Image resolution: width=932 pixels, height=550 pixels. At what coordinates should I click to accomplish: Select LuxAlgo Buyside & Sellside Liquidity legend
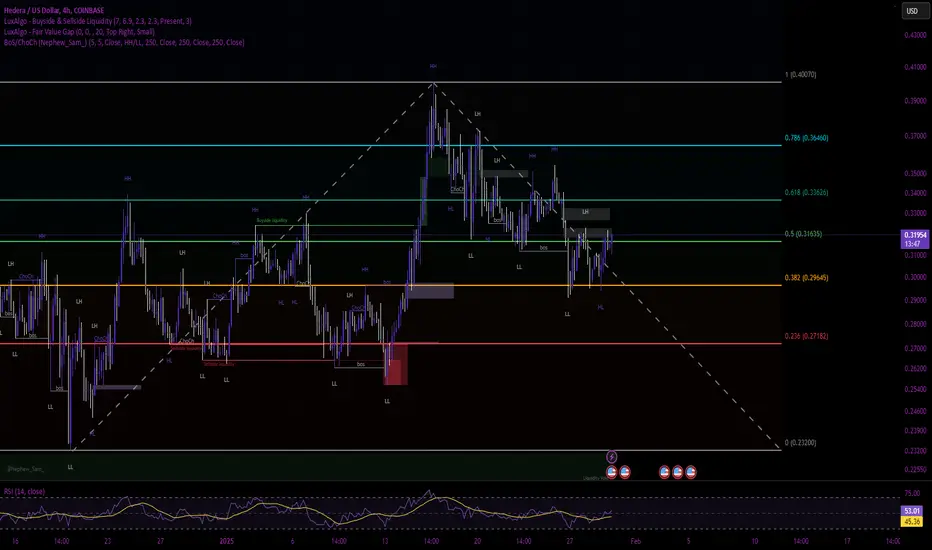click(97, 21)
